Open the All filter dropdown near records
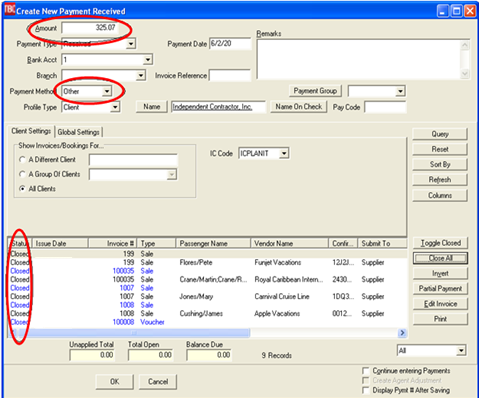 pos(461,351)
